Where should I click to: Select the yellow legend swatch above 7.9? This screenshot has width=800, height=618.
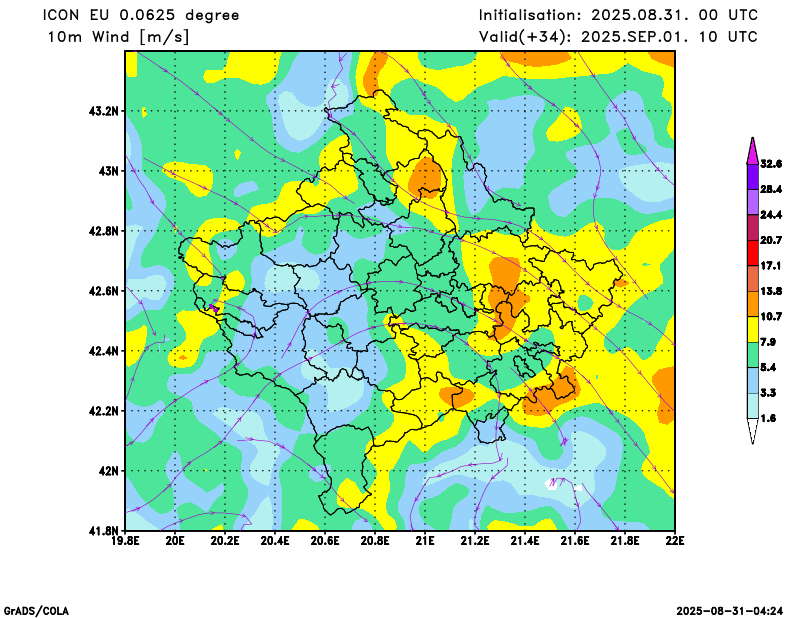[752, 329]
